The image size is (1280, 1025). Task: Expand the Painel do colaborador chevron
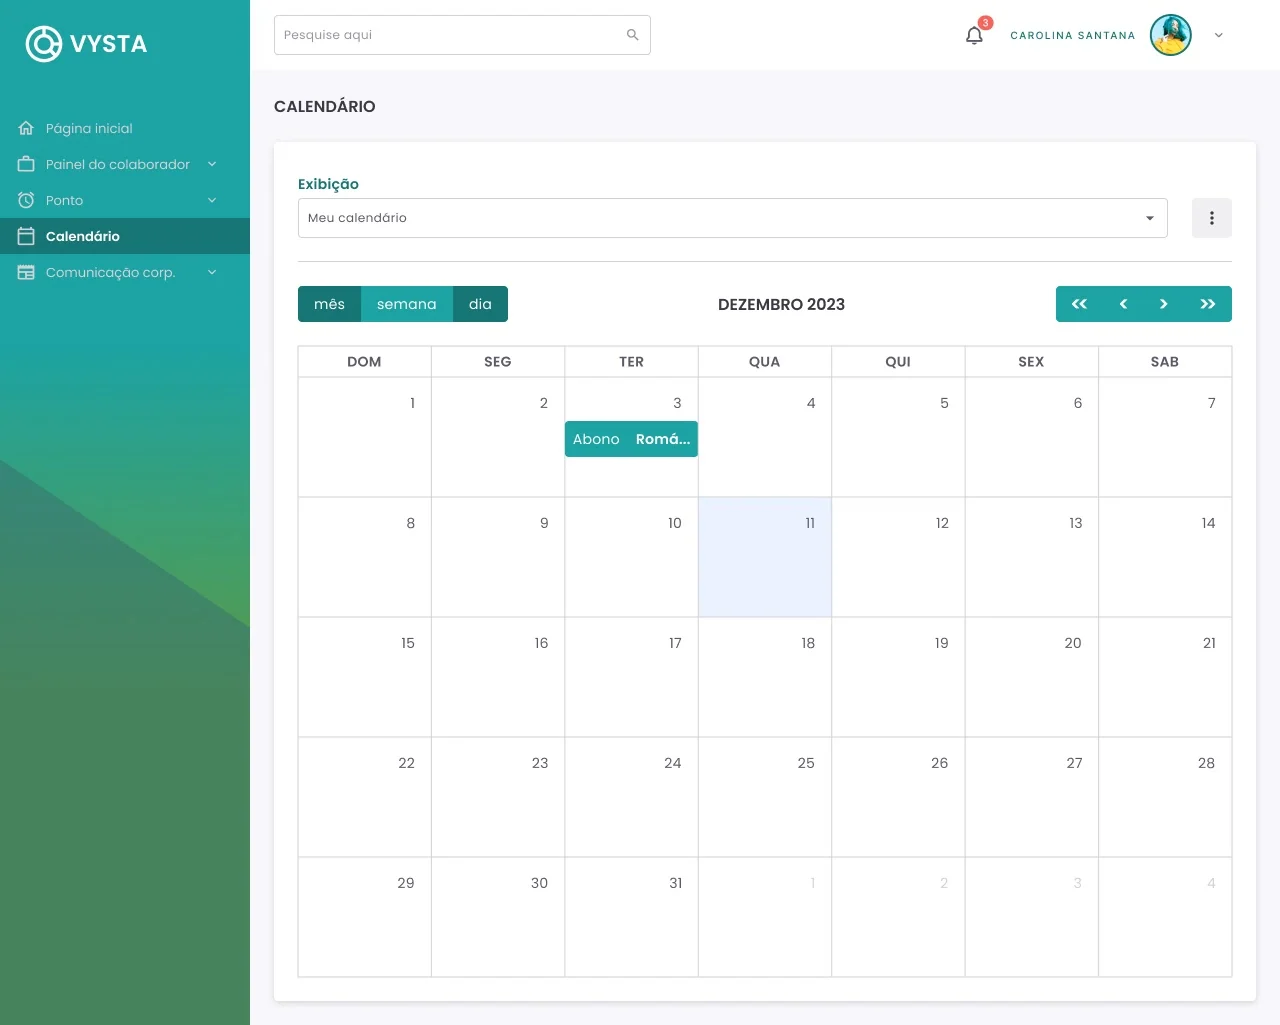(x=212, y=164)
